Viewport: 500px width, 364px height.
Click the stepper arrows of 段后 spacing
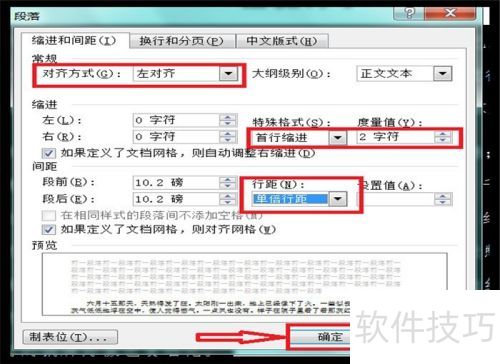coord(228,199)
